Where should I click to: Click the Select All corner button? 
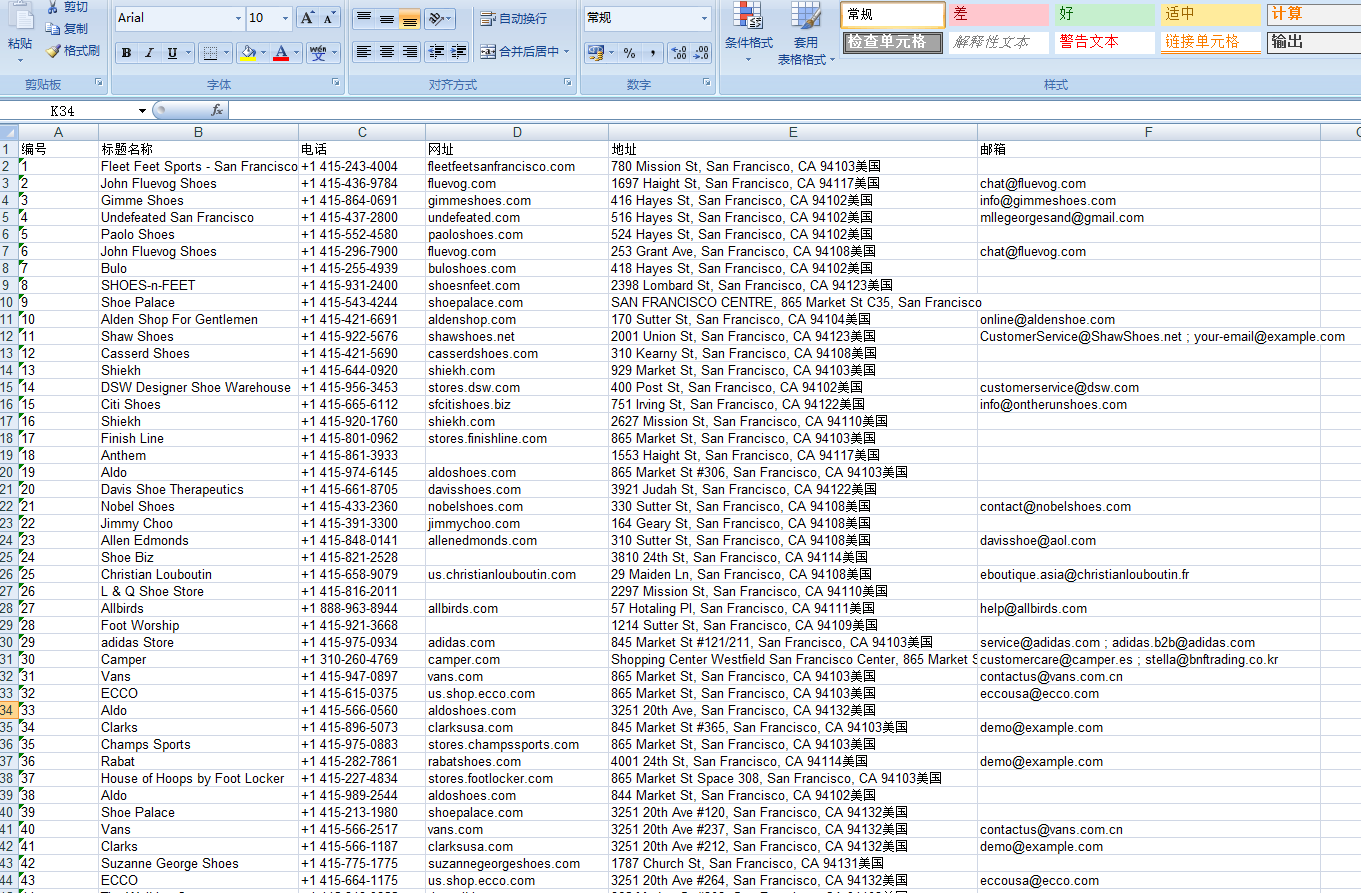[9, 132]
